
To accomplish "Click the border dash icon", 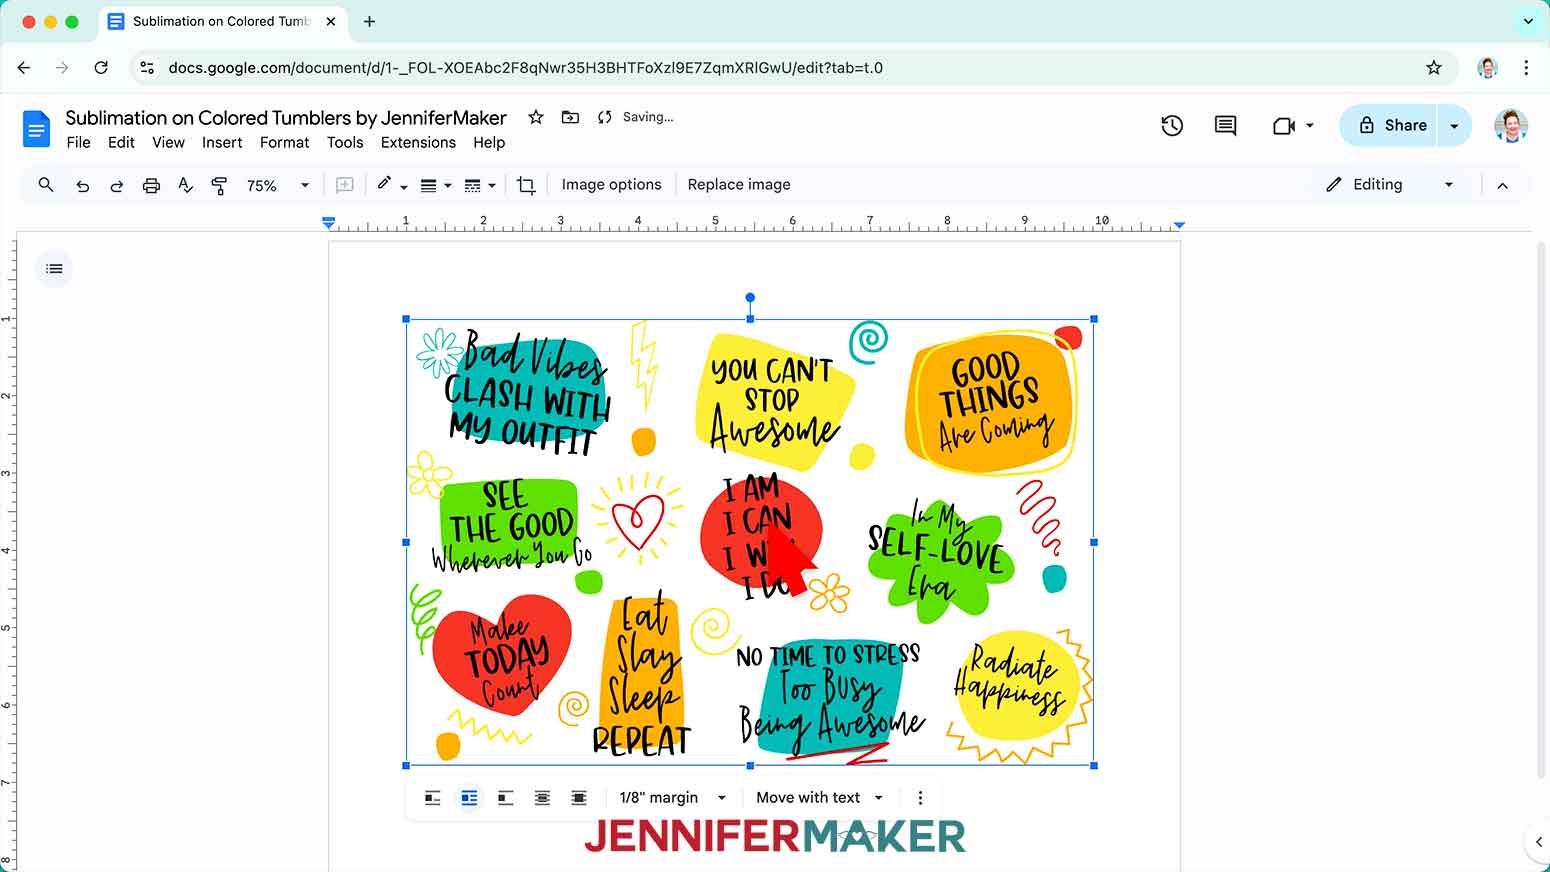I will coord(473,185).
